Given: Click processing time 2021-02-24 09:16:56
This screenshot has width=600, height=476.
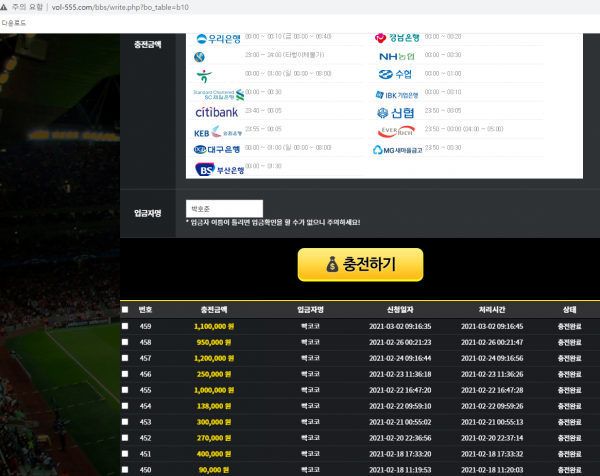Looking at the screenshot, I should tap(492, 359).
